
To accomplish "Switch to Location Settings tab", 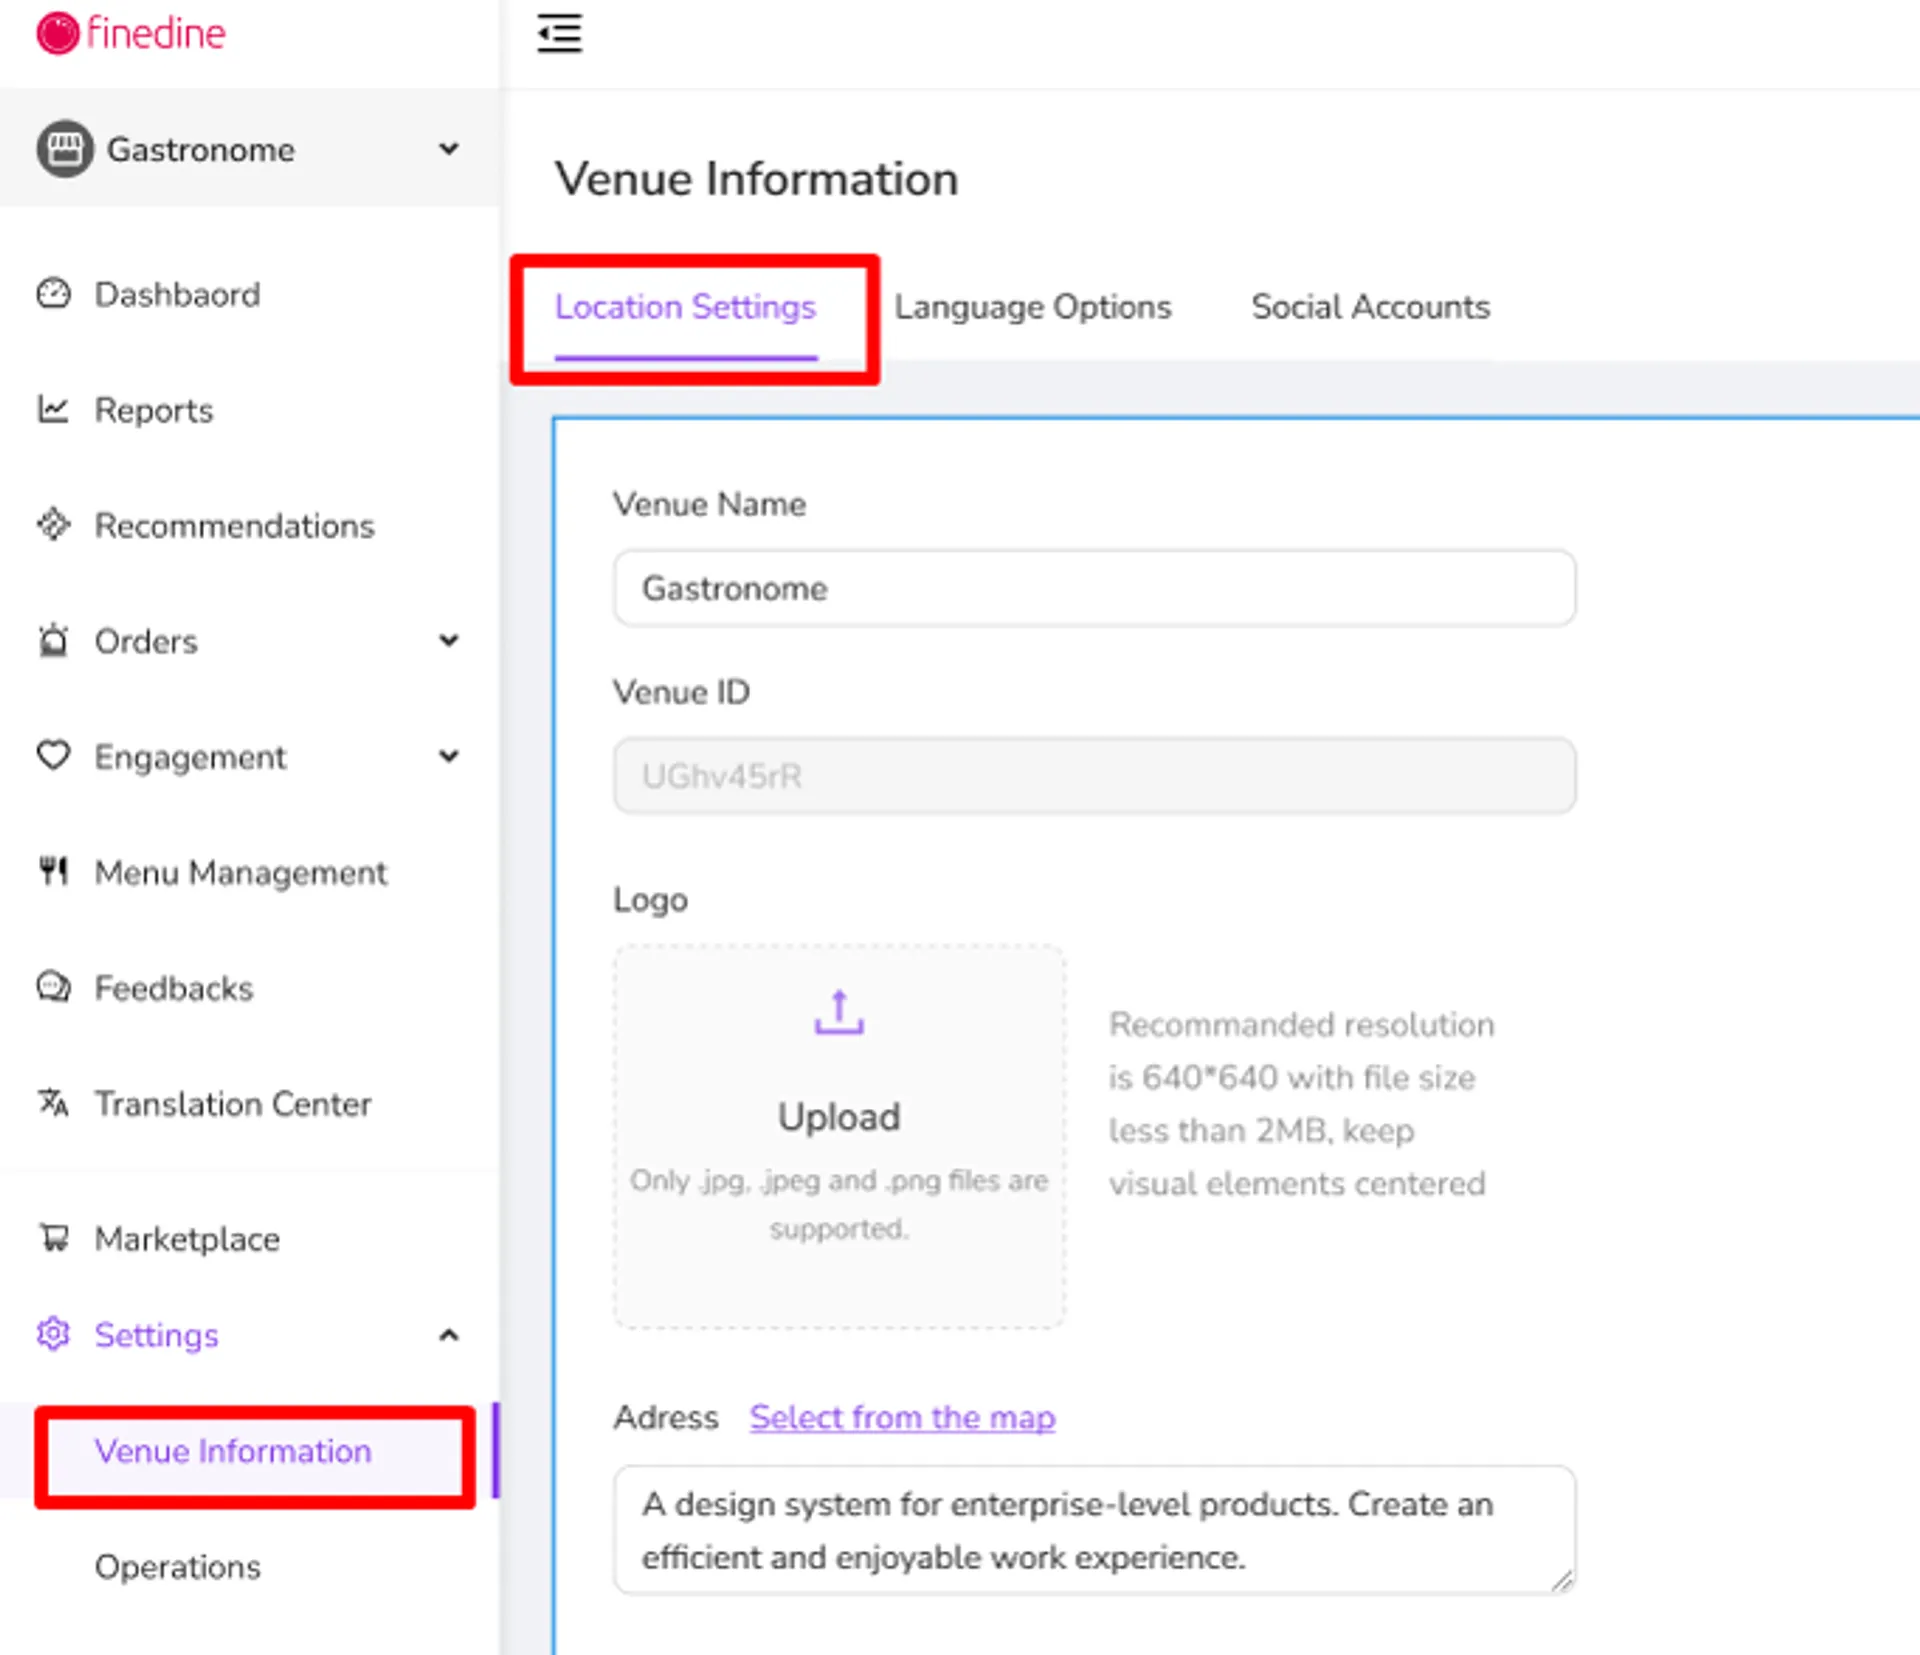I will tap(686, 307).
